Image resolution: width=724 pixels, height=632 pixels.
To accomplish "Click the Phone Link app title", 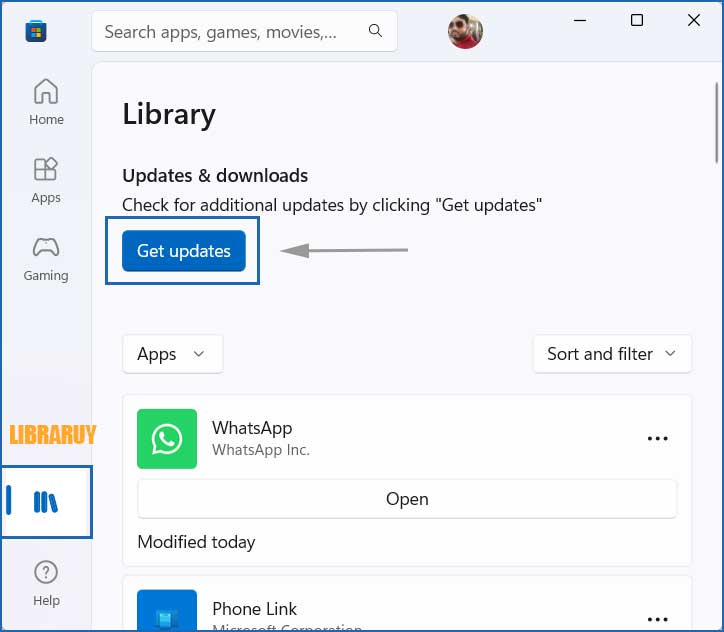I will pyautogui.click(x=254, y=609).
